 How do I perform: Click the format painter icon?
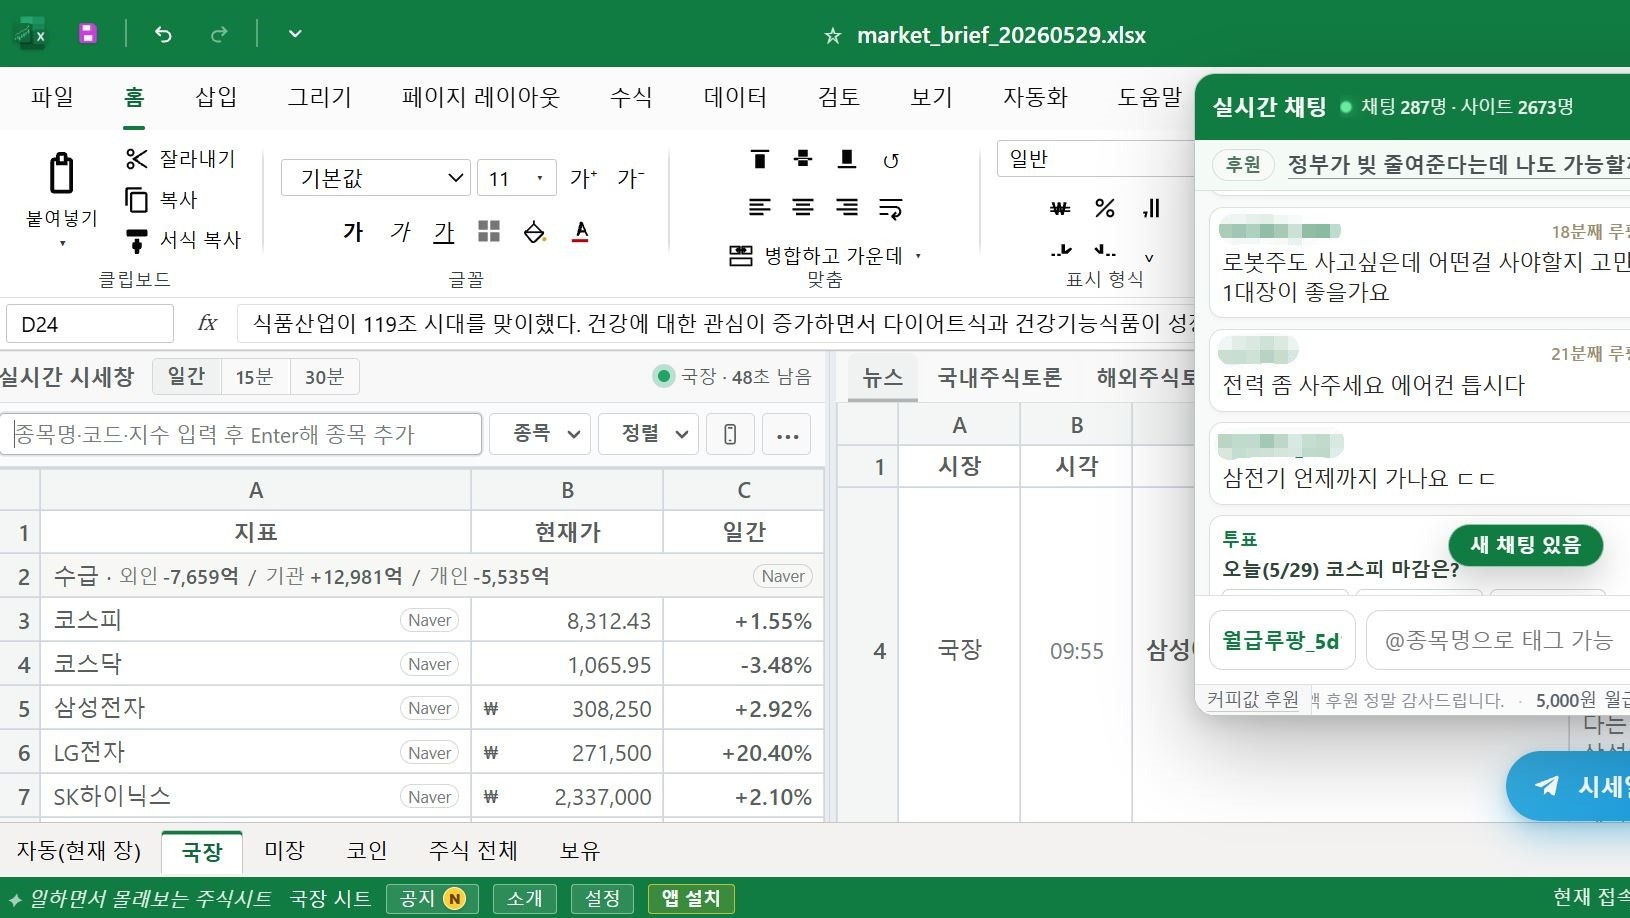pyautogui.click(x=136, y=240)
